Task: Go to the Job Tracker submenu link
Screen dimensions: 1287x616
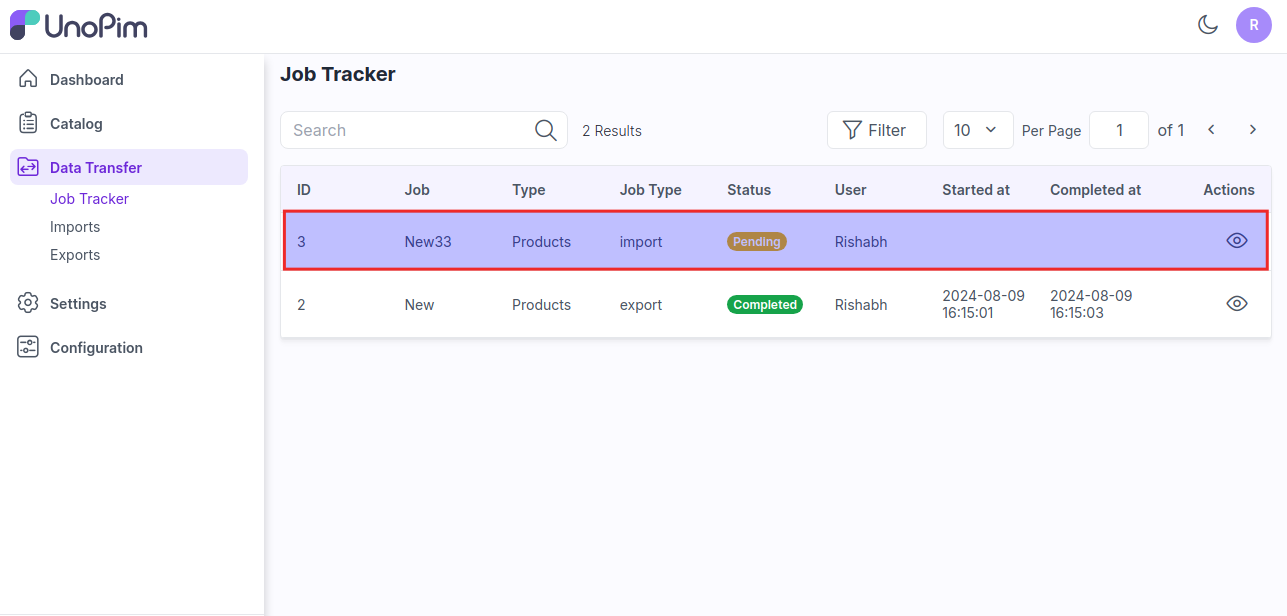Action: [89, 199]
